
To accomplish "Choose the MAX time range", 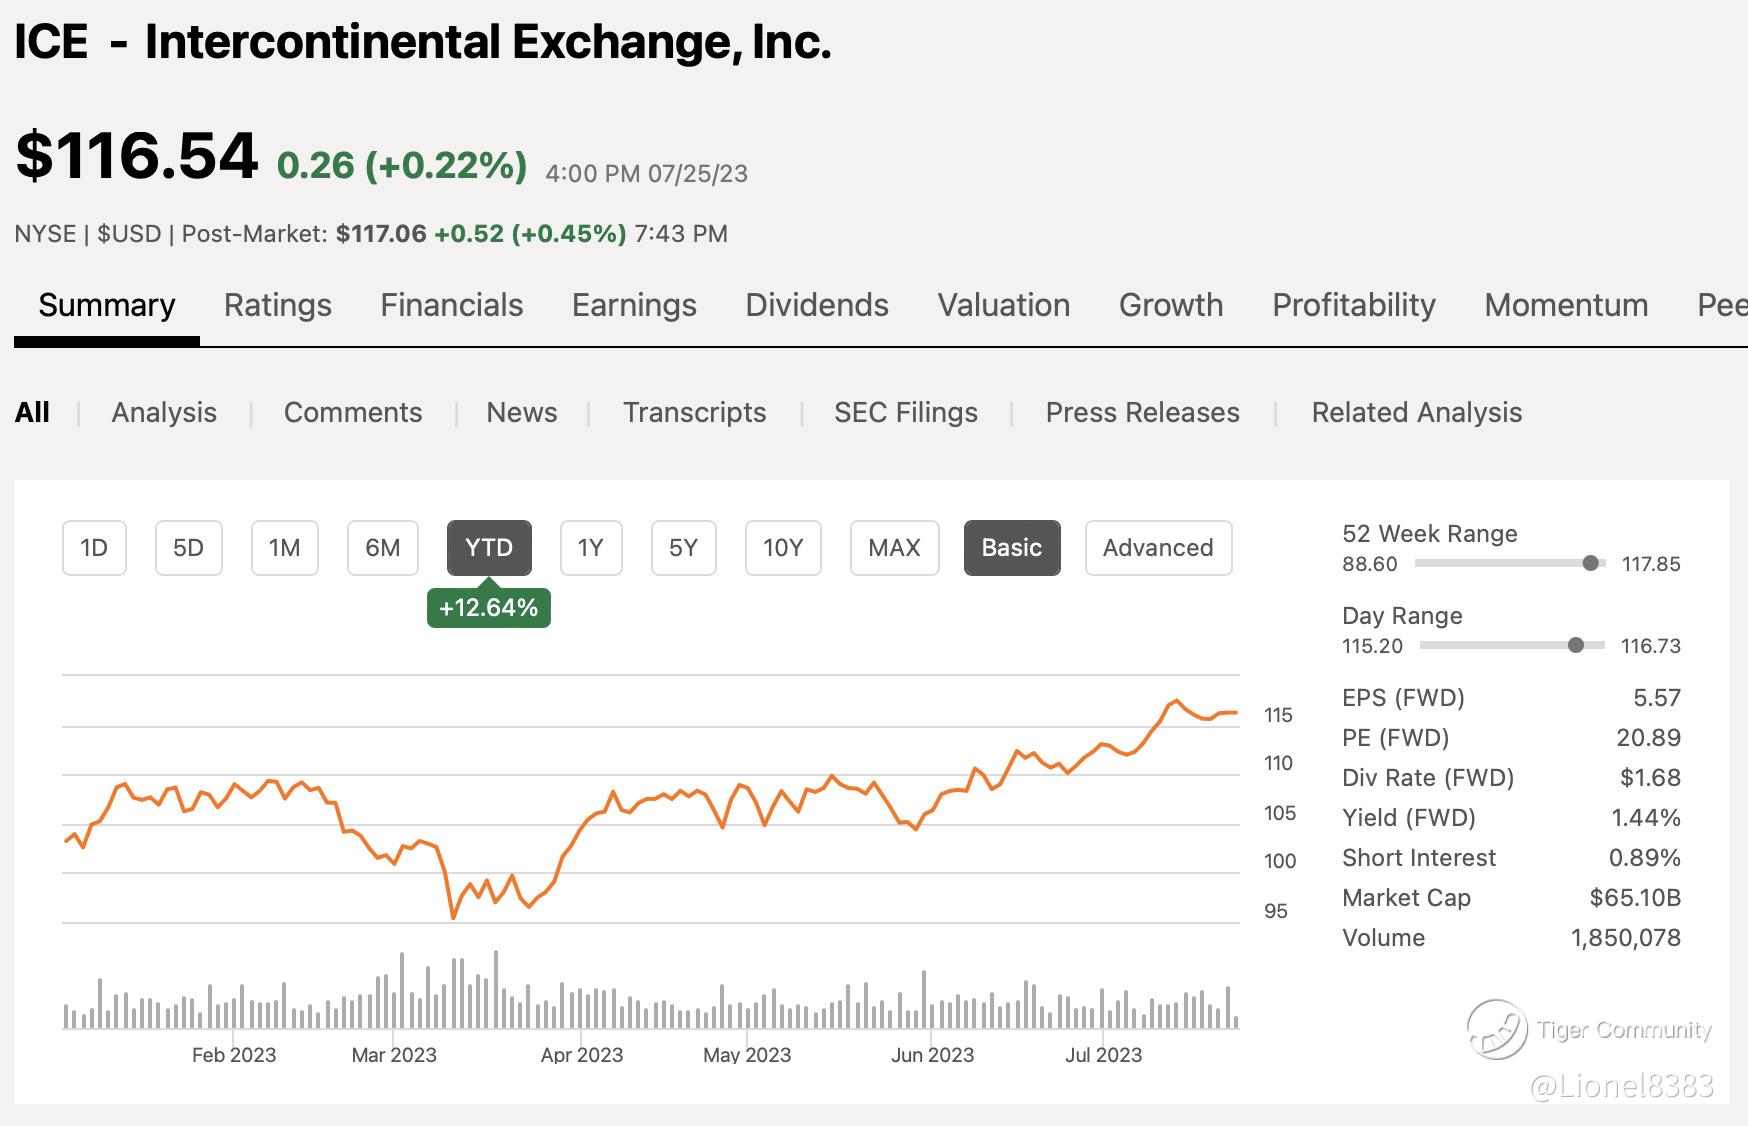I will coord(894,548).
